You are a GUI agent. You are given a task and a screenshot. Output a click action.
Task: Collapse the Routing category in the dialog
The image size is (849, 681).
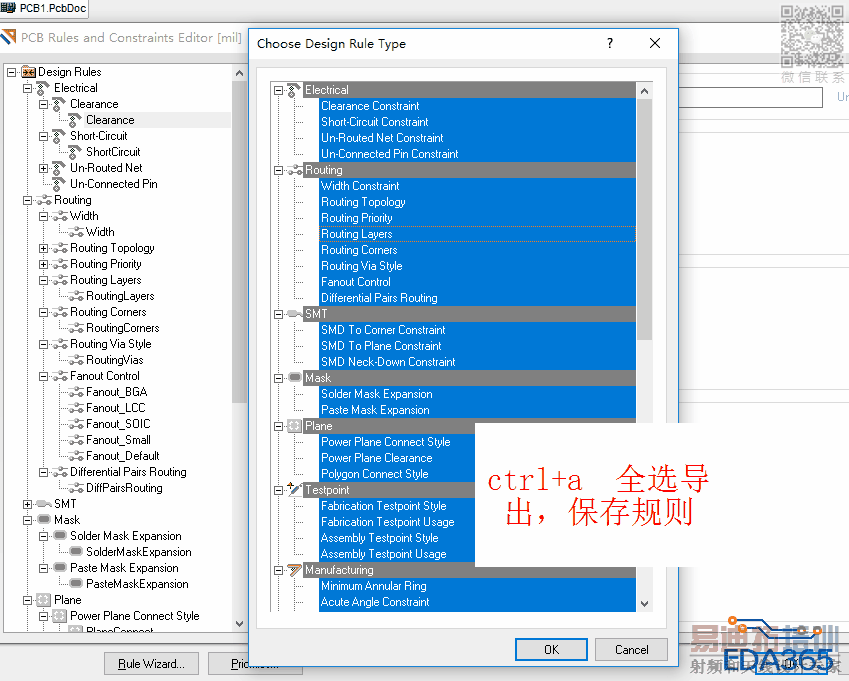[x=278, y=171]
